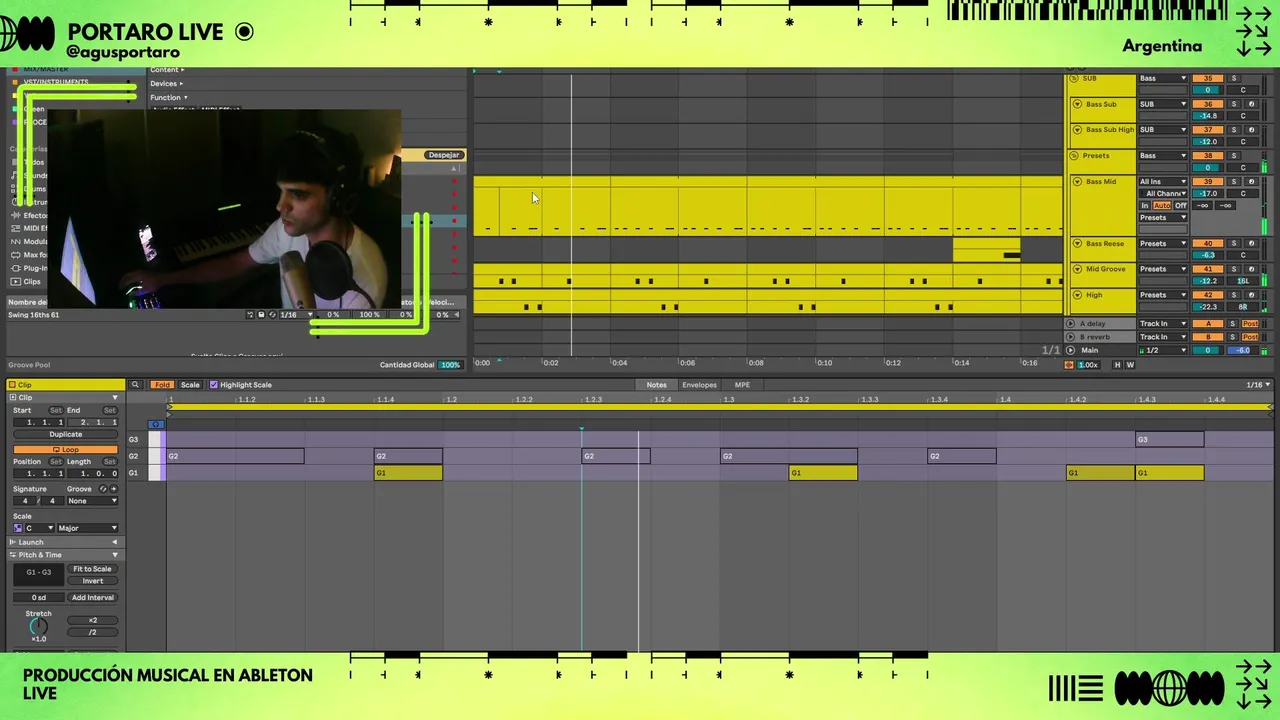Toggle the Post button on A delay
Viewport: 1280px width, 720px height.
coord(1250,324)
